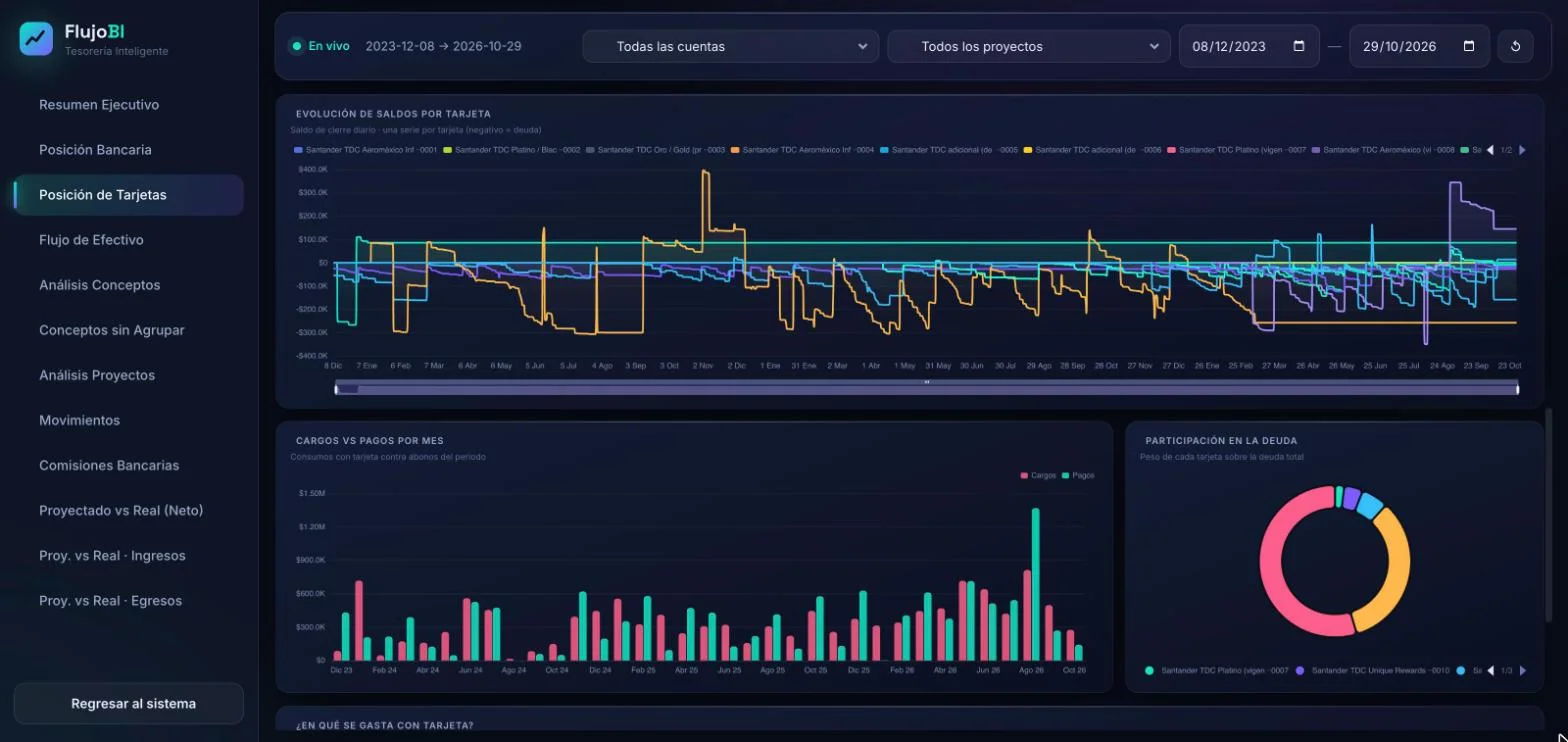Toggle Santander TDC adicional -0005 series

pyautogui.click(x=948, y=150)
